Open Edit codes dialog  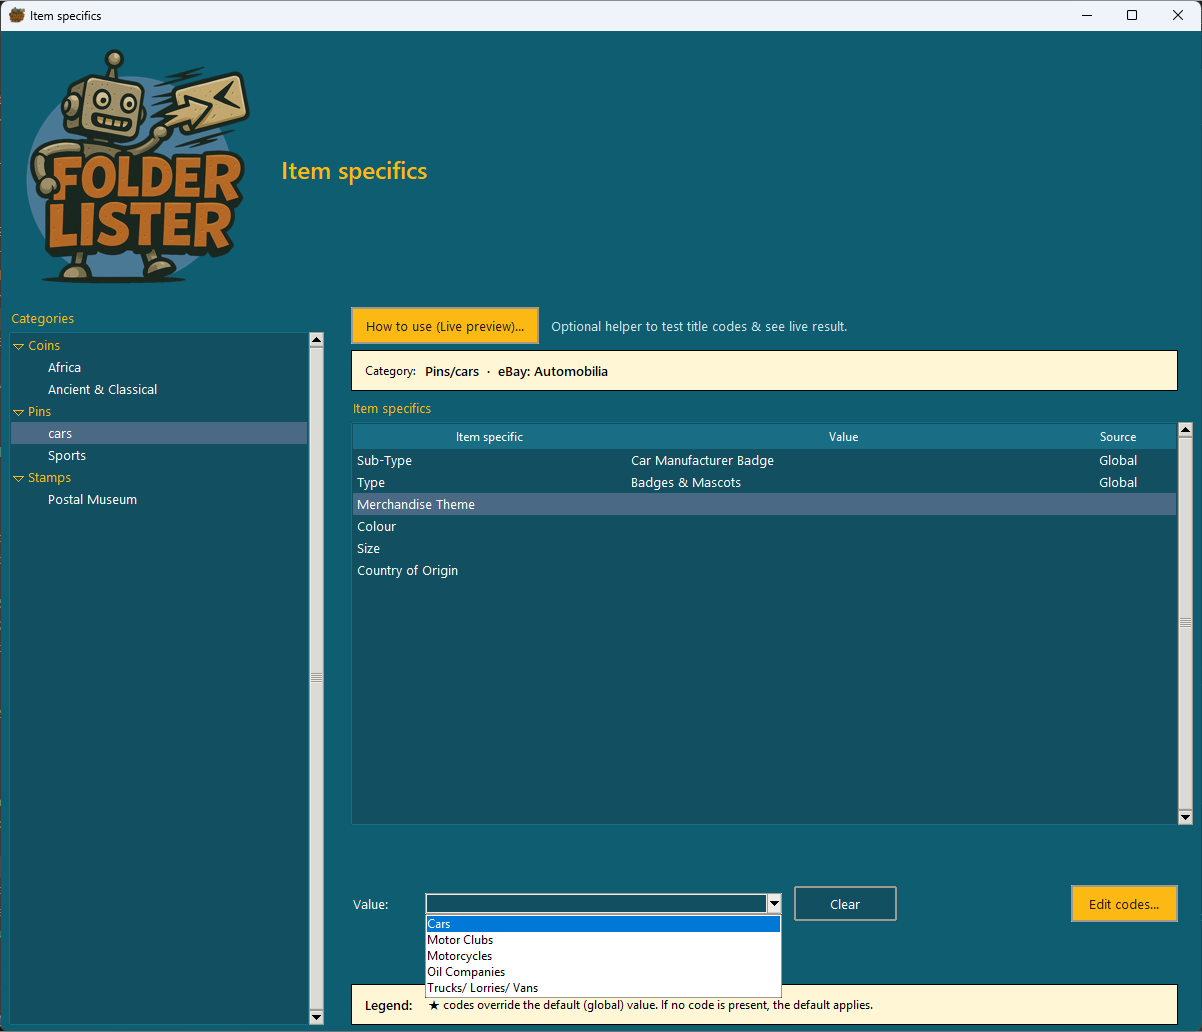point(1123,904)
